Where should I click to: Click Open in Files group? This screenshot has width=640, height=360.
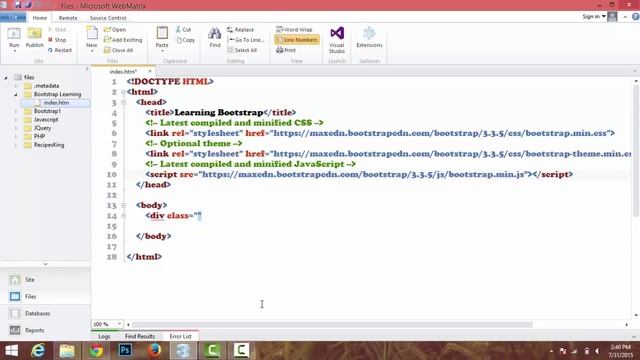tap(115, 29)
